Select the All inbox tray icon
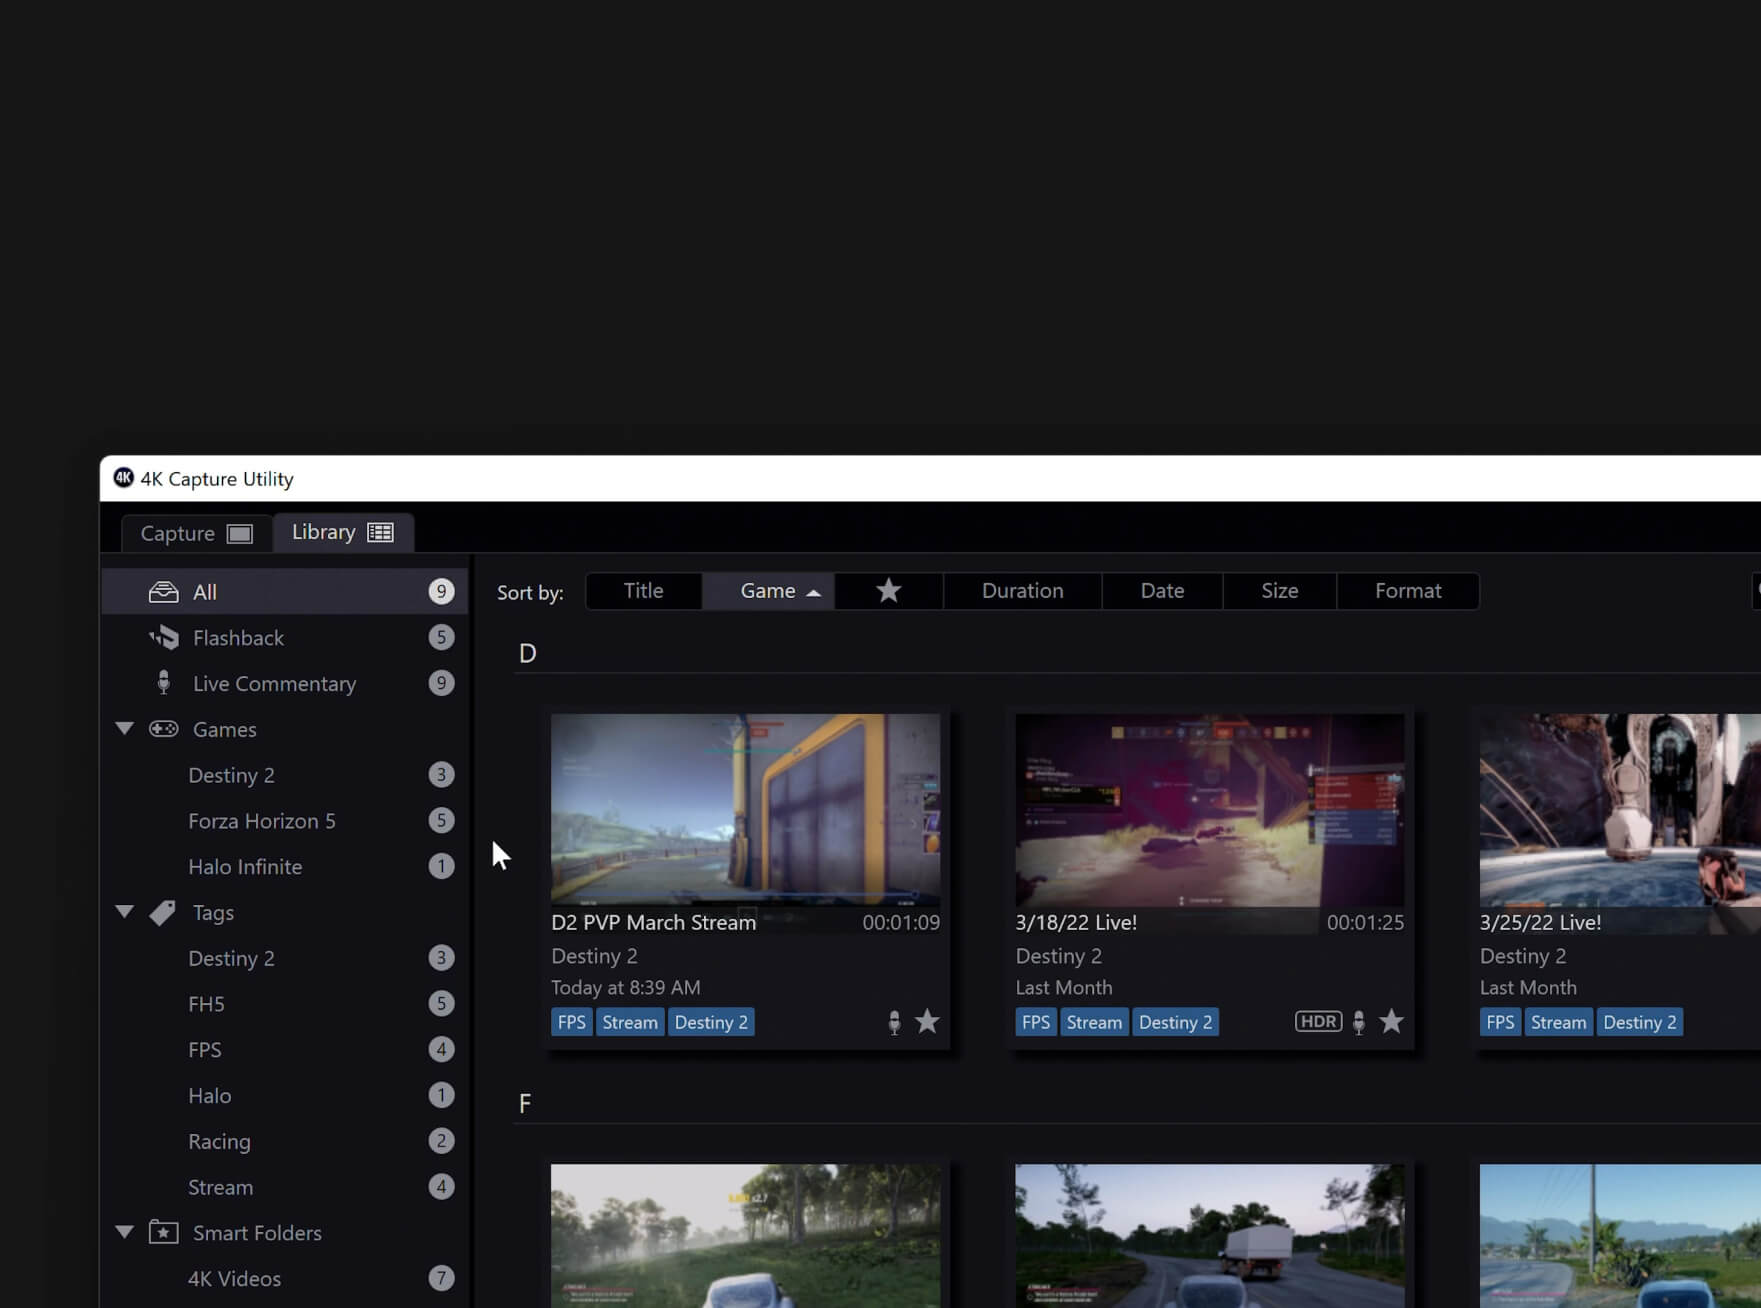Screen dimensions: 1761x1308 click(163, 592)
